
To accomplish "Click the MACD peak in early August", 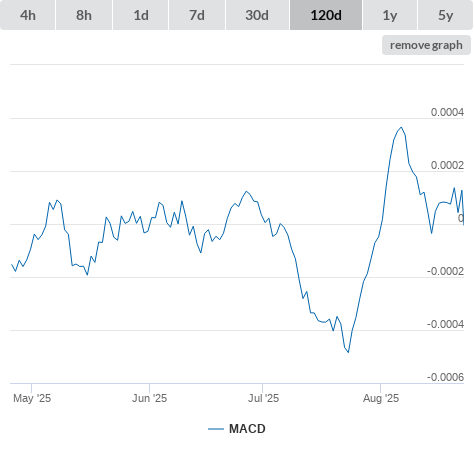I will point(401,127).
